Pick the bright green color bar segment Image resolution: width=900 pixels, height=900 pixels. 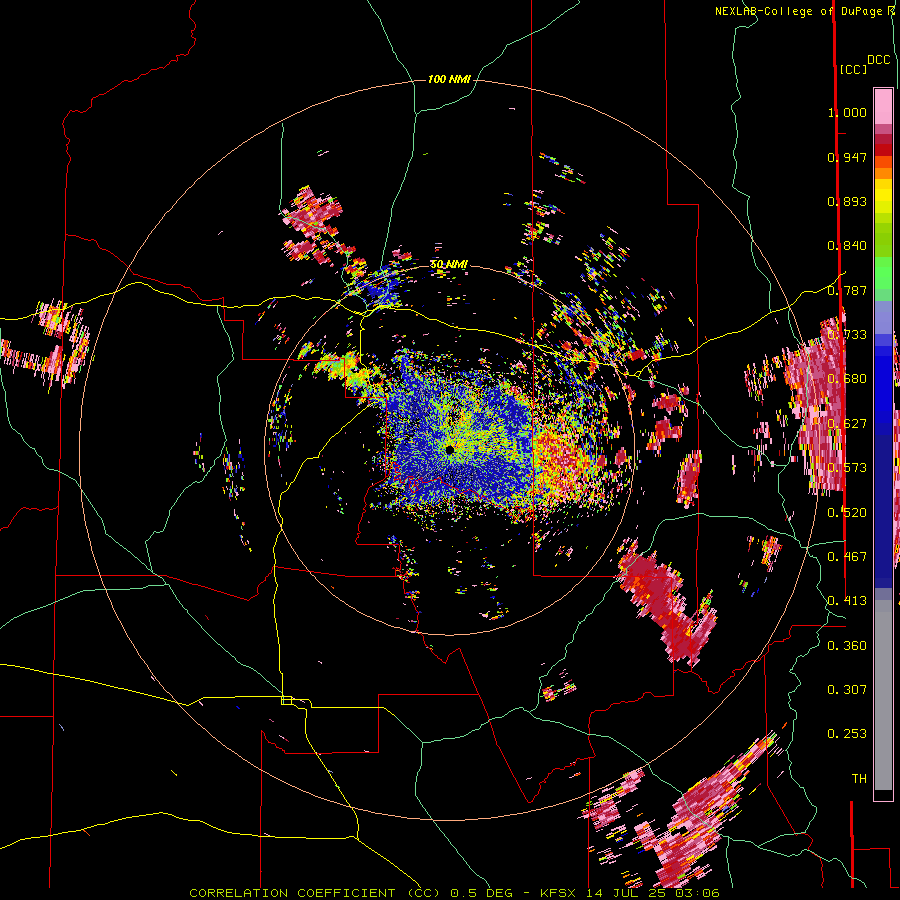(883, 272)
